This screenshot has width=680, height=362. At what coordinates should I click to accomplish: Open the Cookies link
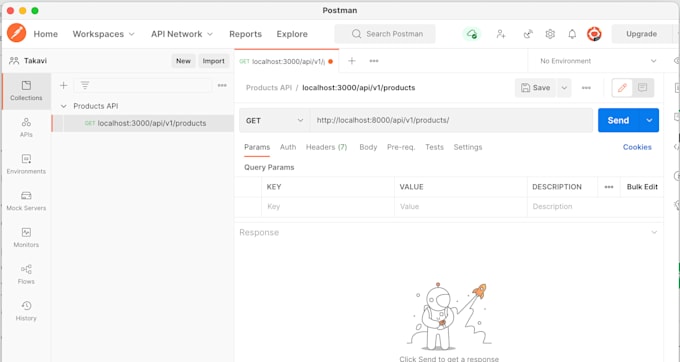tap(637, 147)
